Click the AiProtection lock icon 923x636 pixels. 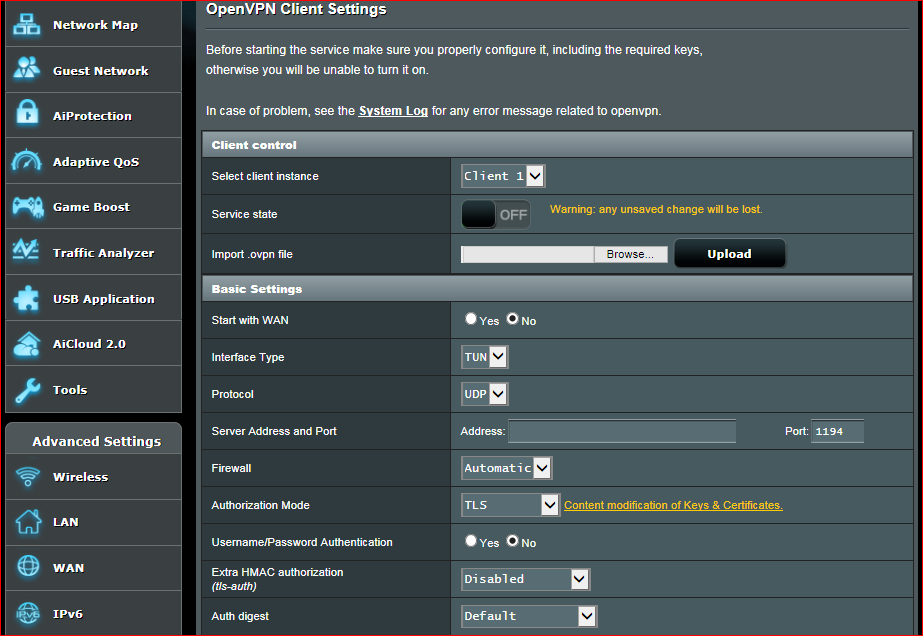point(27,112)
